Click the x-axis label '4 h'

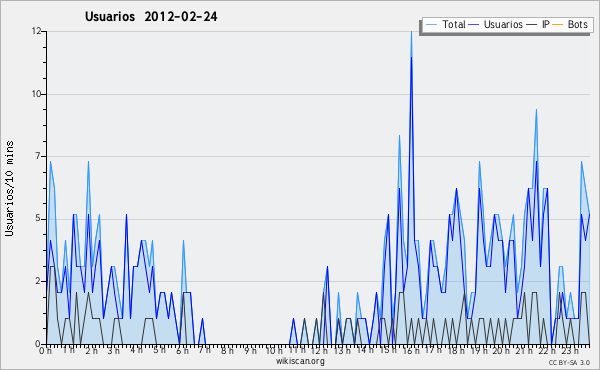(136, 350)
